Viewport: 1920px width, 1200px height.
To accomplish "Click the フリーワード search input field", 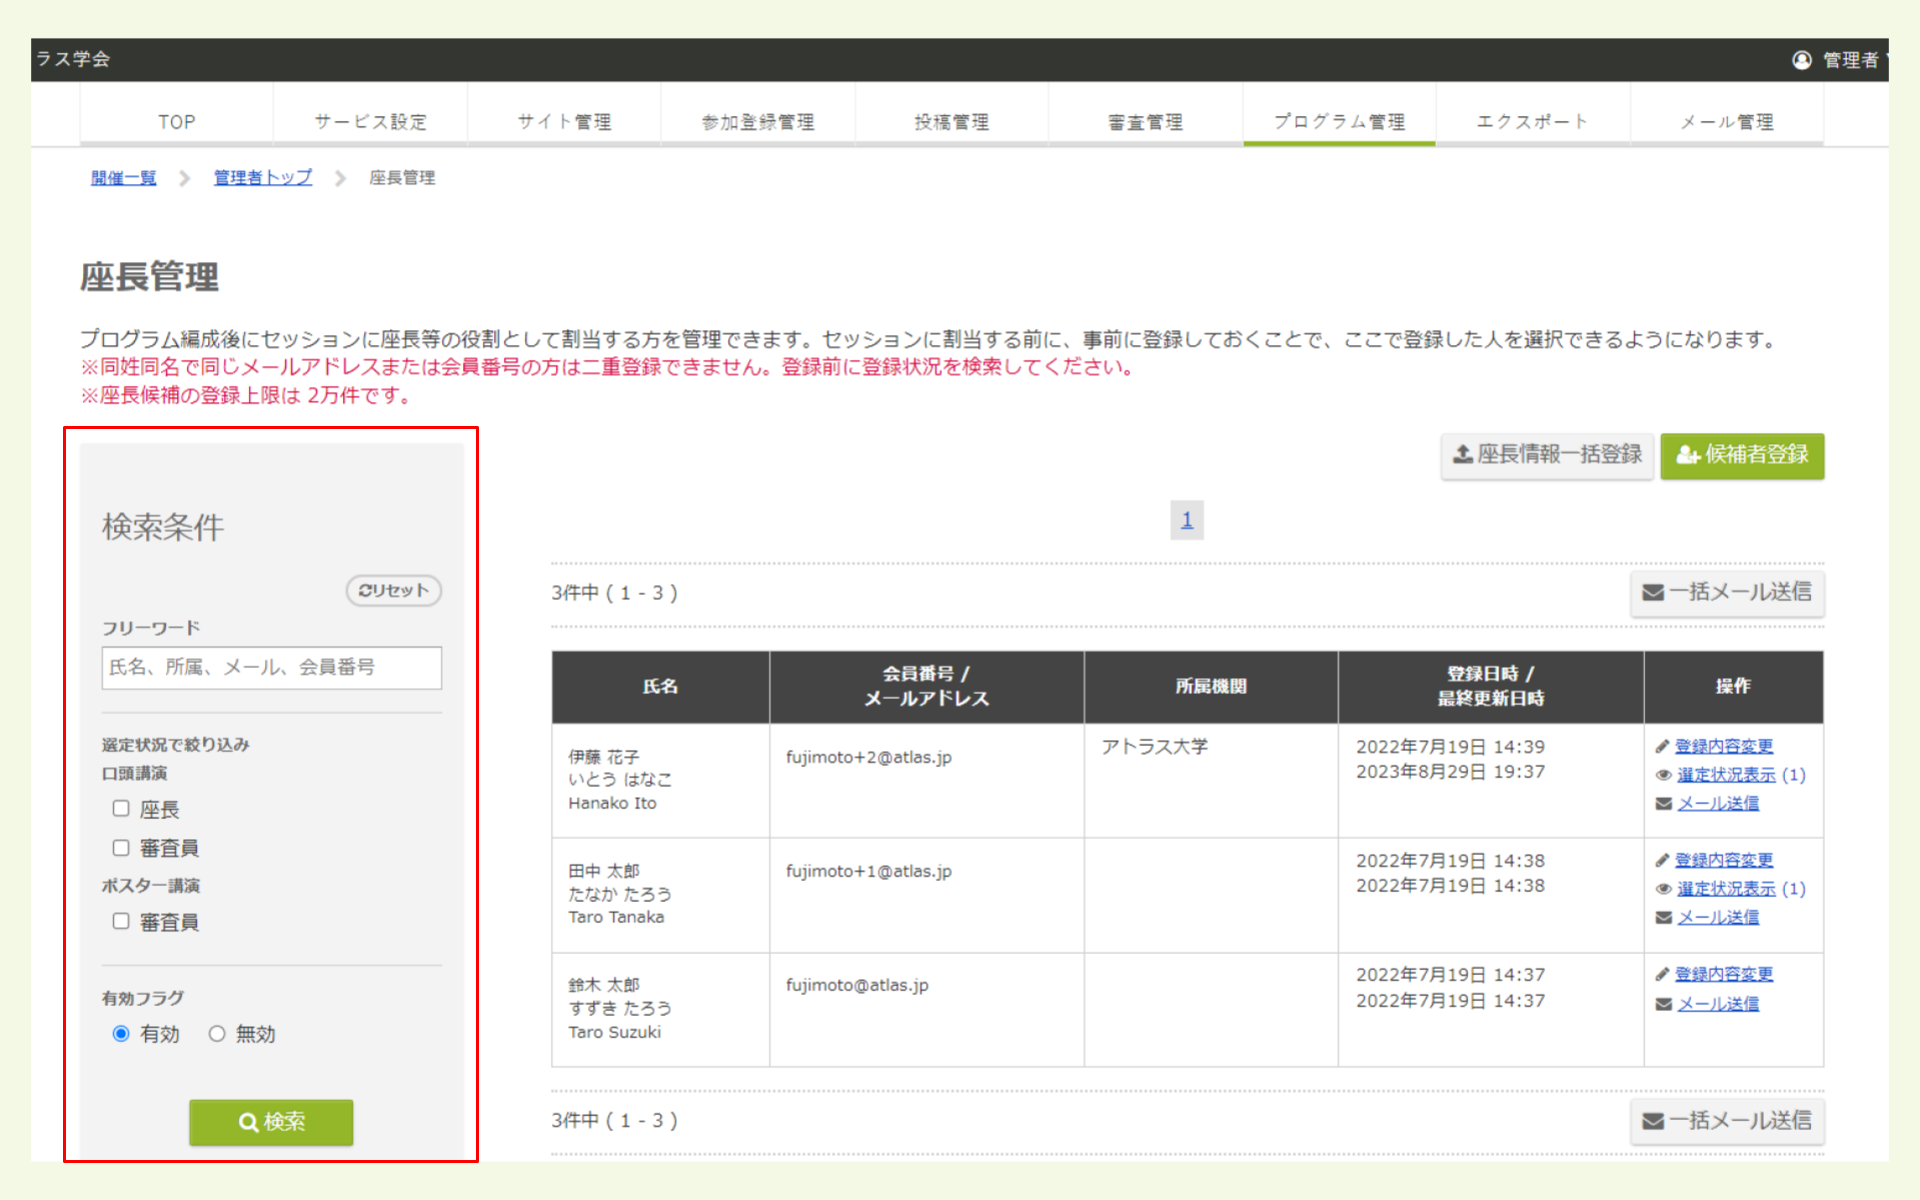I will [x=271, y=667].
